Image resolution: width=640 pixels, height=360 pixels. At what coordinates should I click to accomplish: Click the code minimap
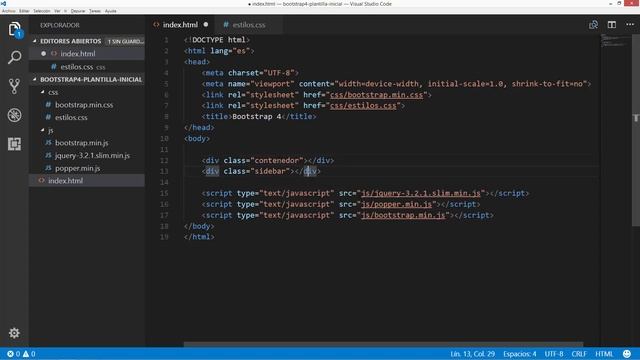616,40
